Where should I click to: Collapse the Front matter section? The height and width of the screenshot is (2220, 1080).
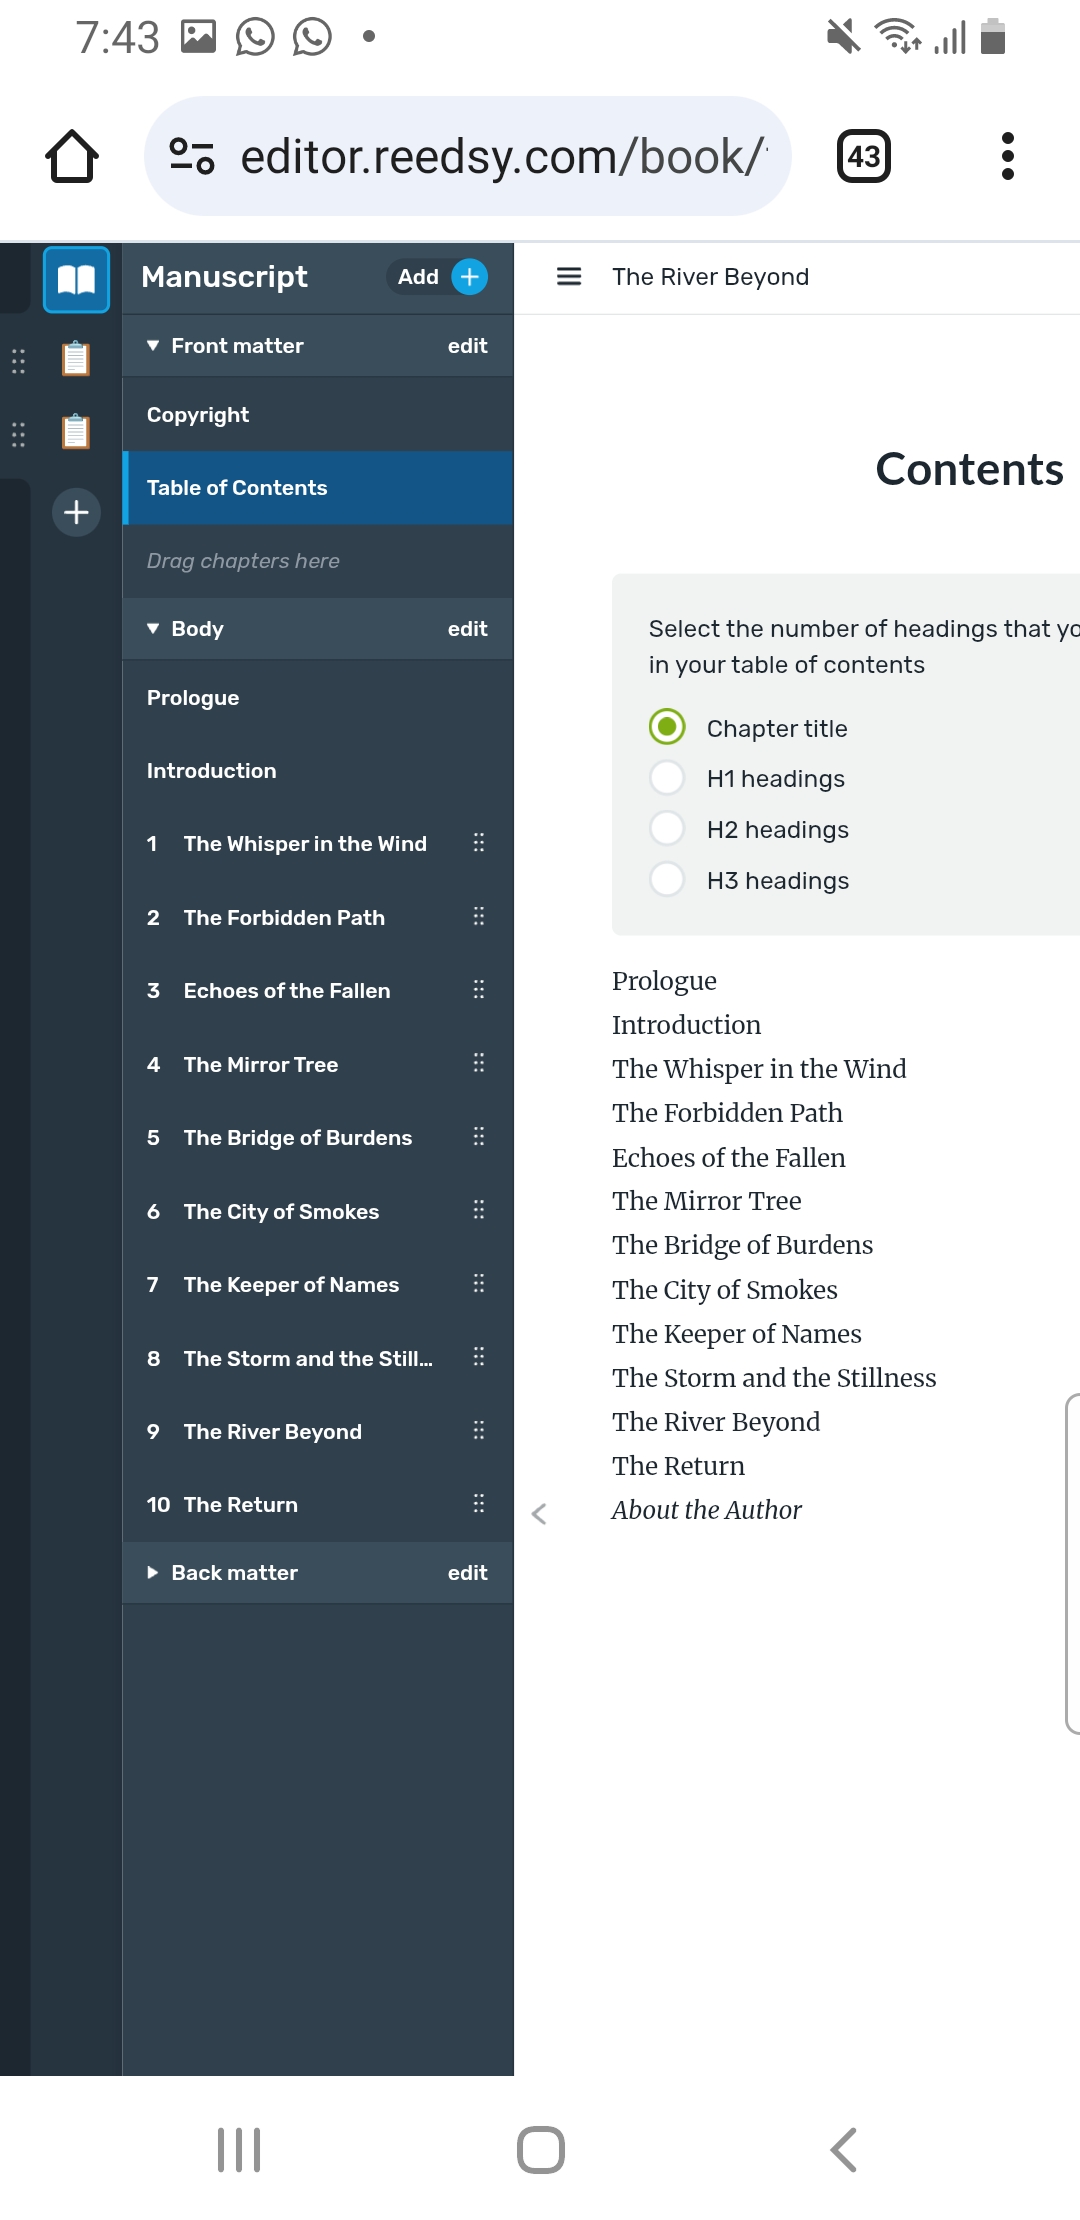tap(153, 346)
